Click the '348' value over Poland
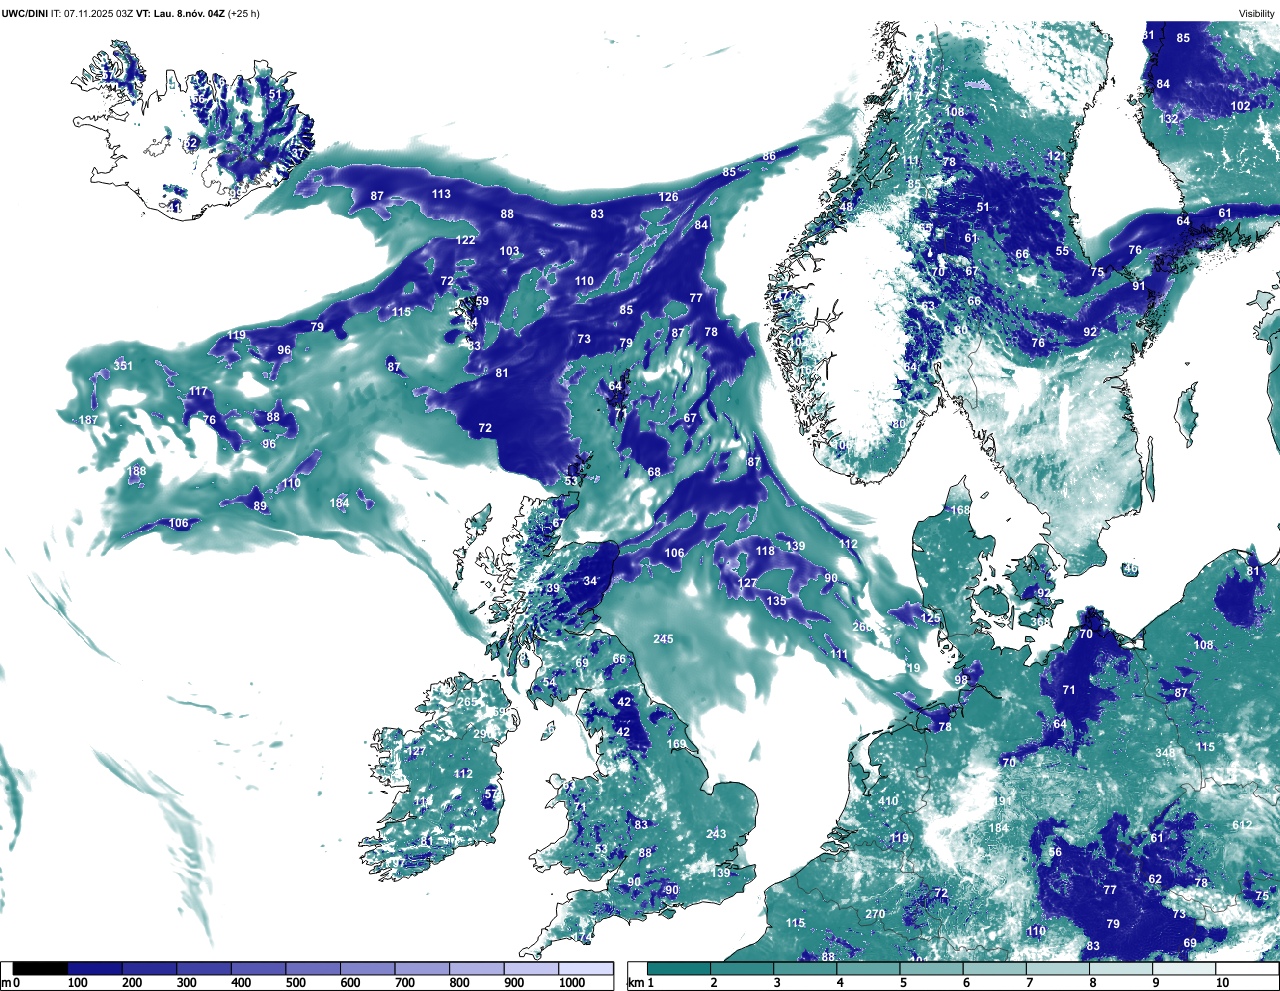 tap(1165, 753)
